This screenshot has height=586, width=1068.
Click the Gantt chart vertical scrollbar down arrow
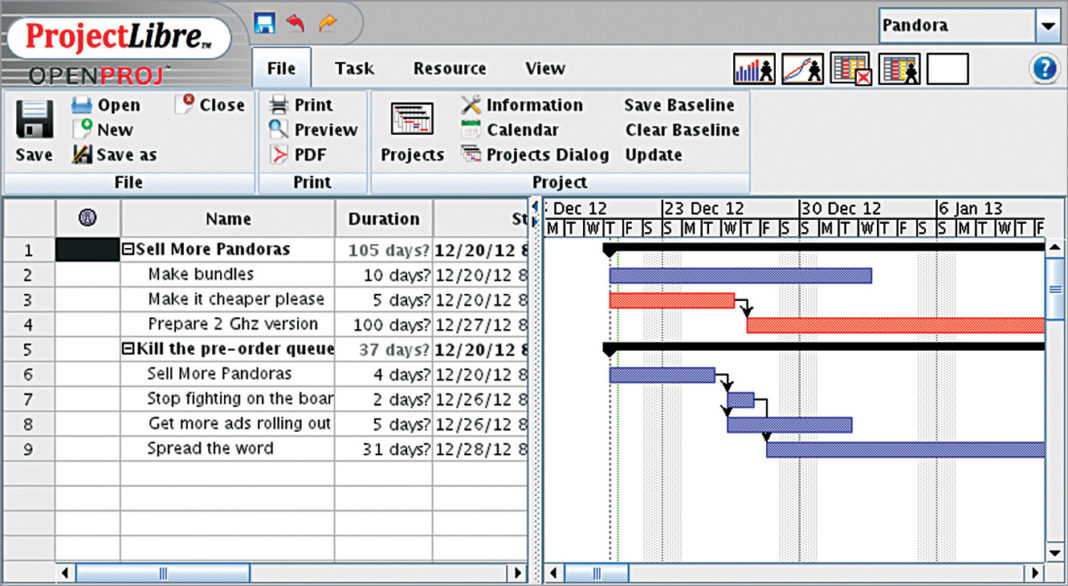1054,552
